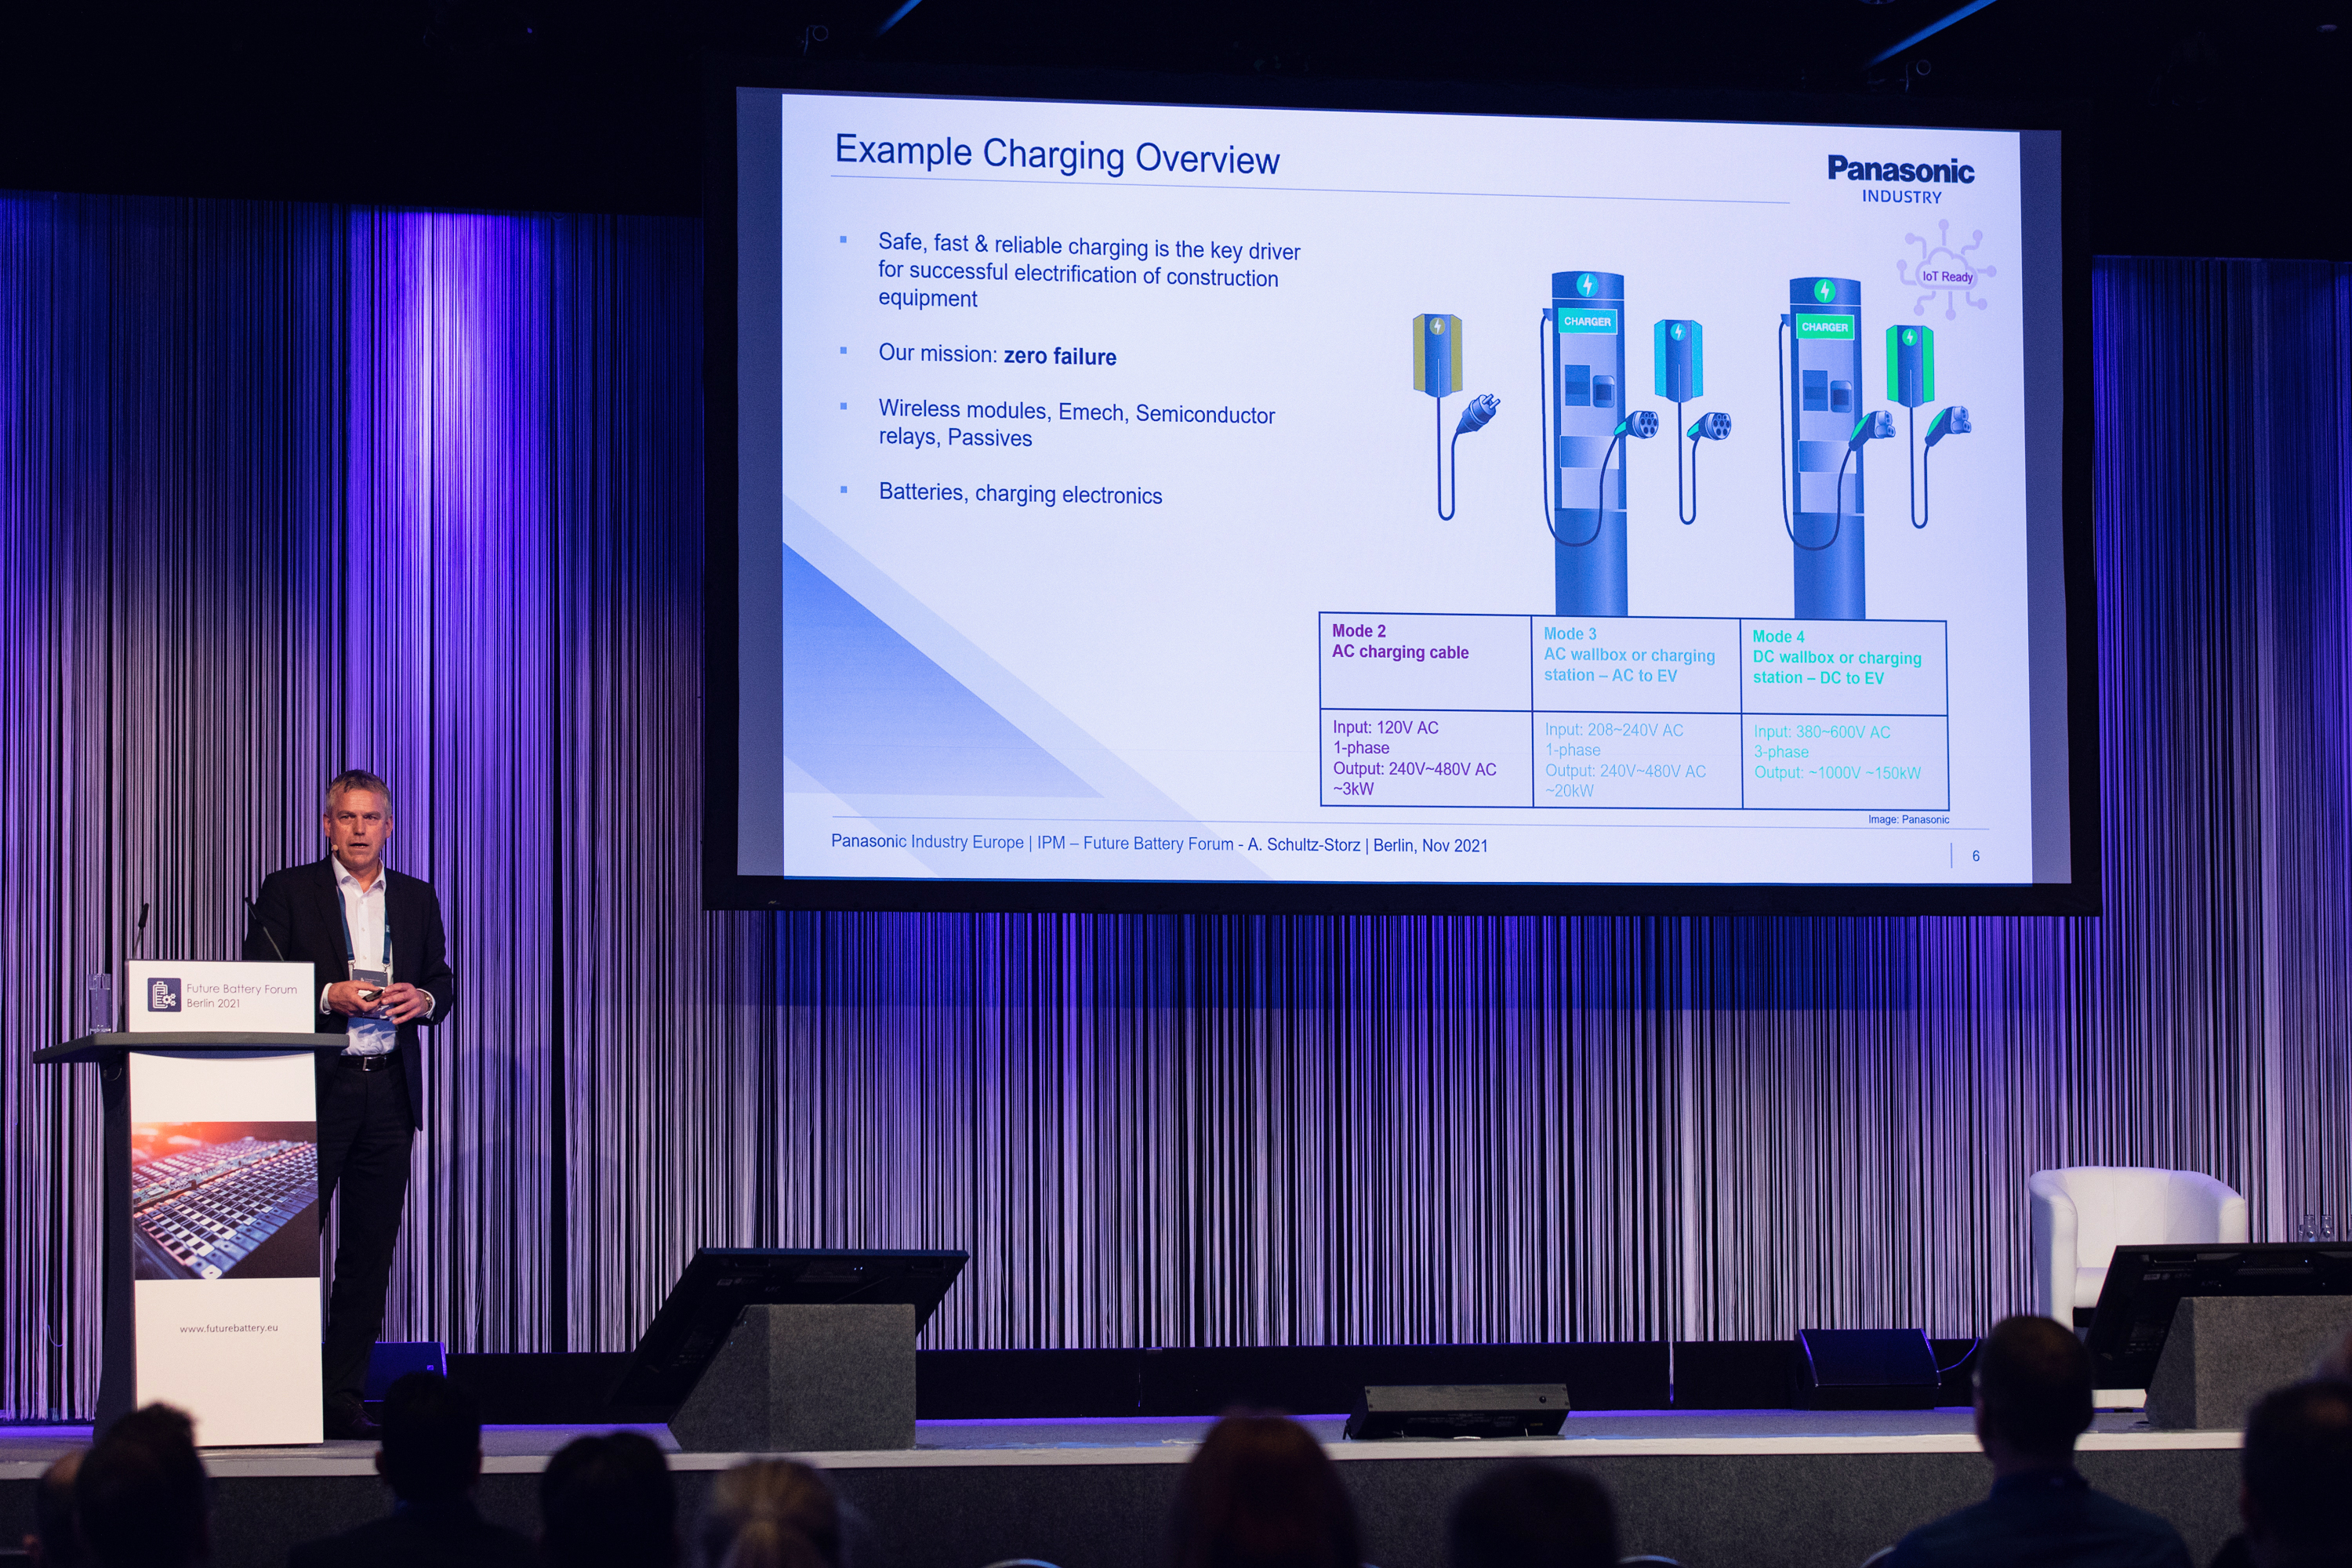Click the battery cells photo on the podium
The height and width of the screenshot is (1568, 2352).
click(226, 1200)
